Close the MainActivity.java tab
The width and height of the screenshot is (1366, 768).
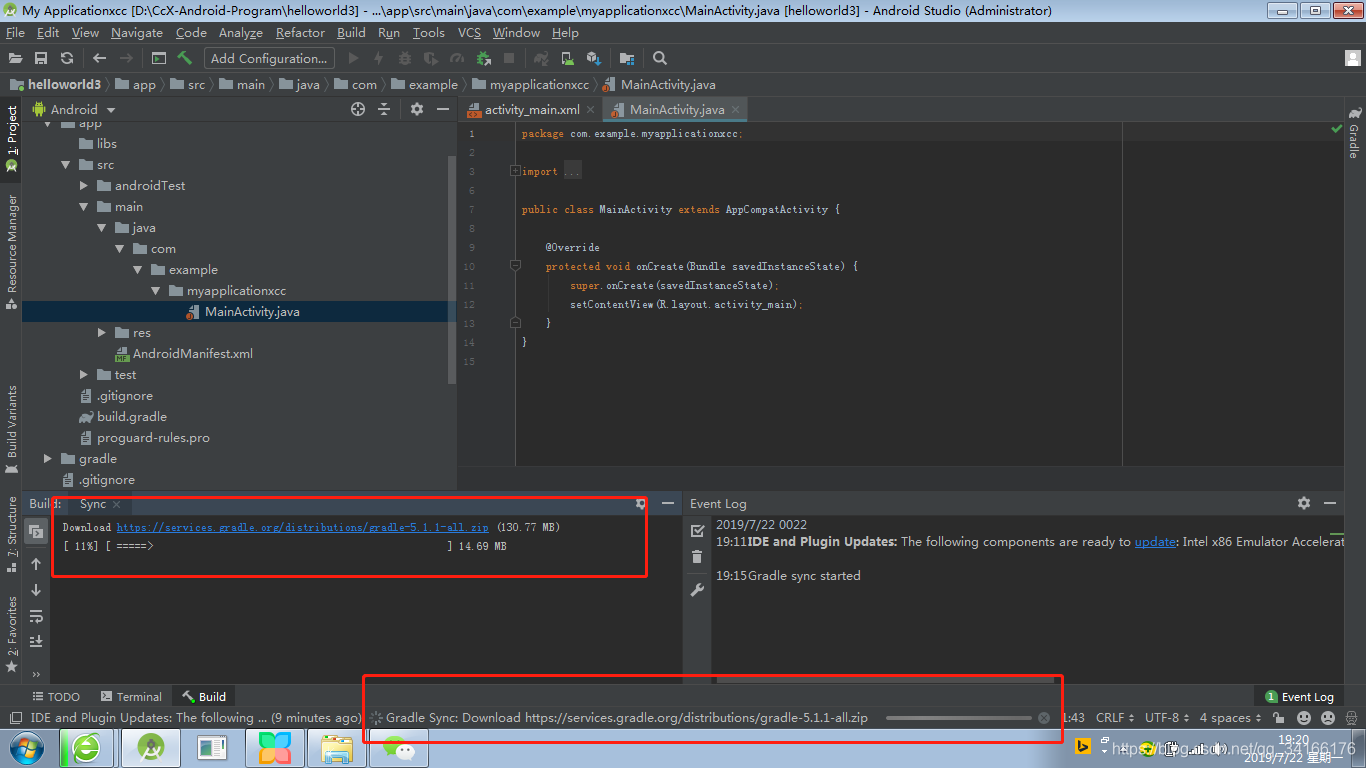[x=735, y=110]
